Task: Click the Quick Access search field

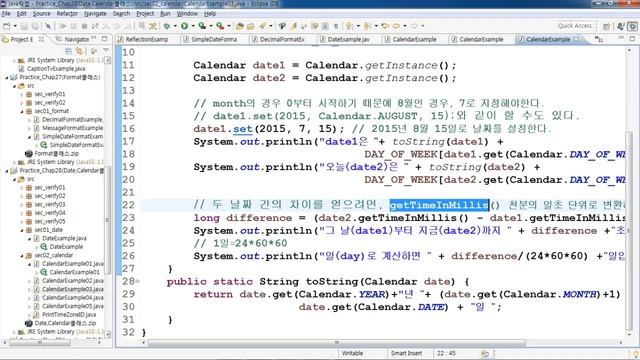Action: [575, 26]
